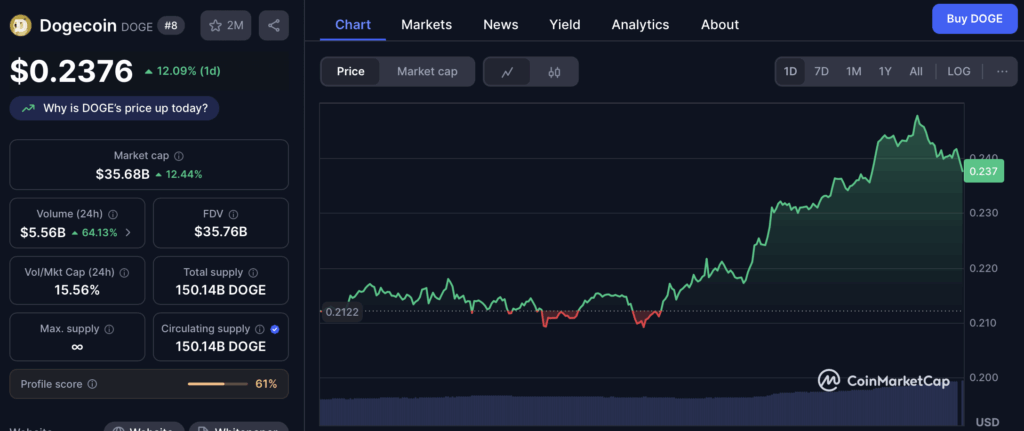1024x431 pixels.
Task: Show info for Market cap
Action: tap(179, 156)
